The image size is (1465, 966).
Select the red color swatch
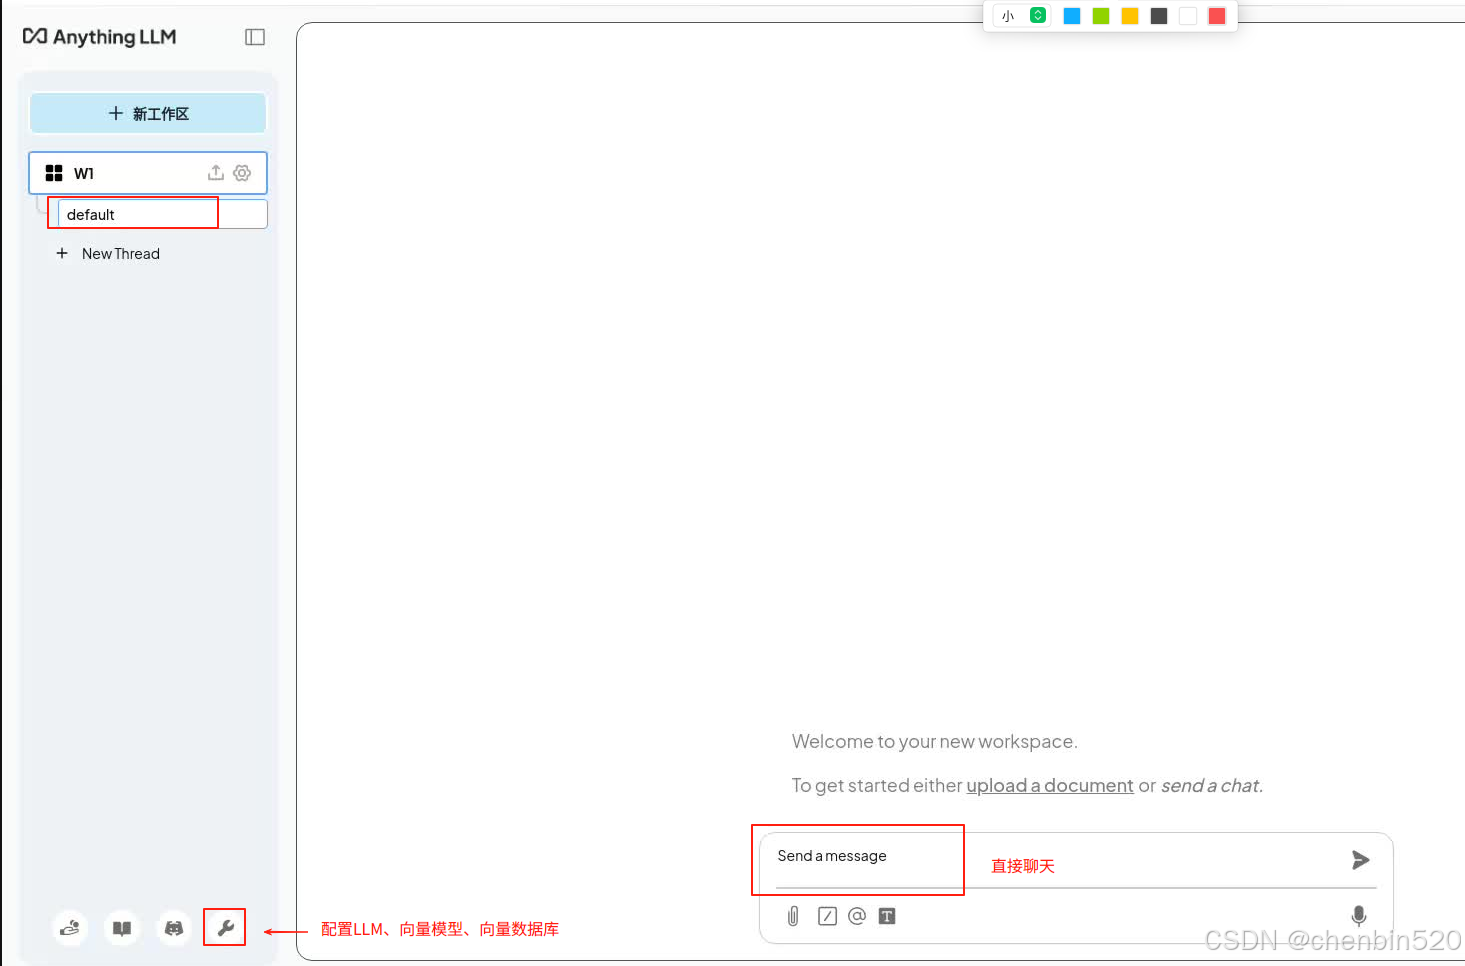point(1216,15)
